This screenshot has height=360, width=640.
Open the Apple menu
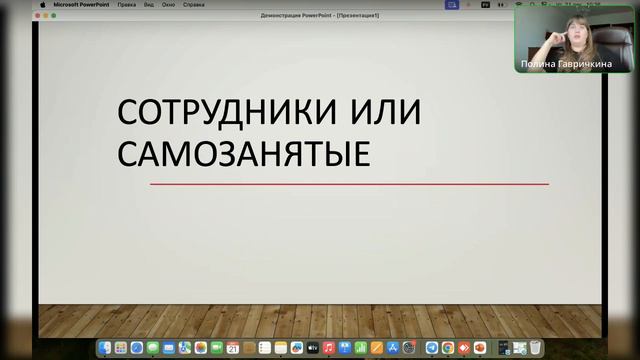43,5
